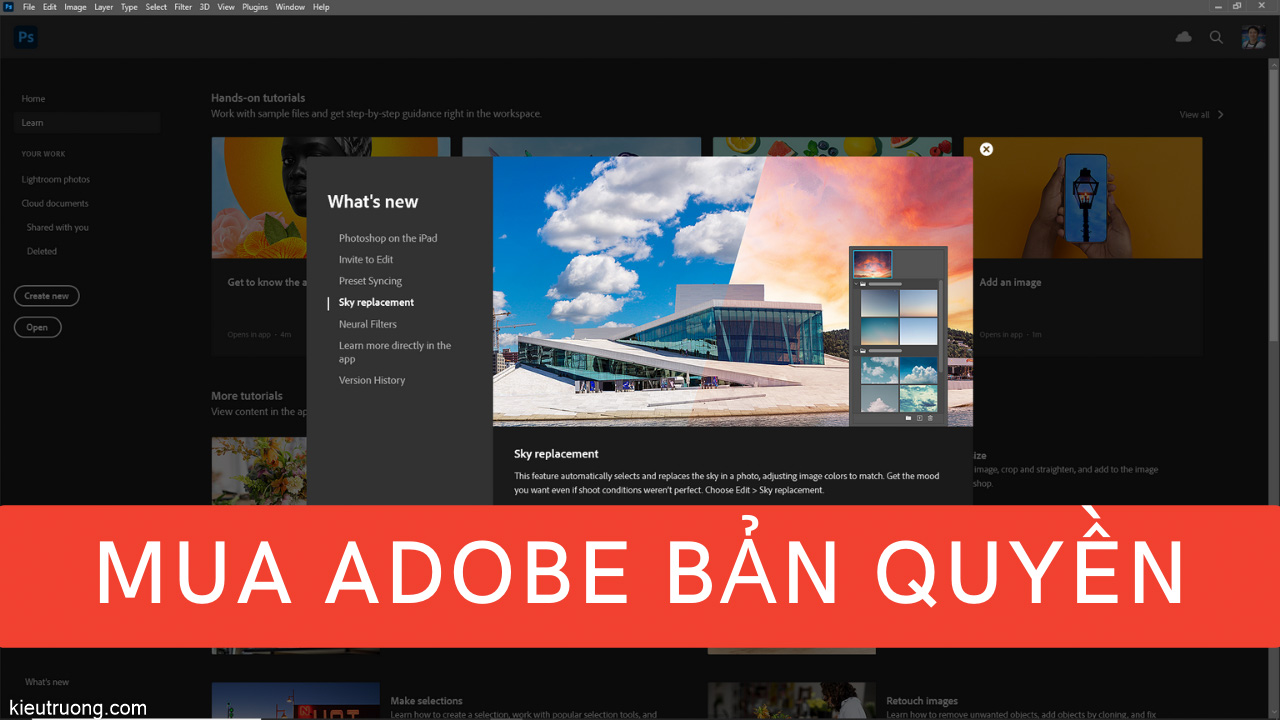Open Make selections tutorial
The width and height of the screenshot is (1280, 720).
pyautogui.click(x=426, y=701)
